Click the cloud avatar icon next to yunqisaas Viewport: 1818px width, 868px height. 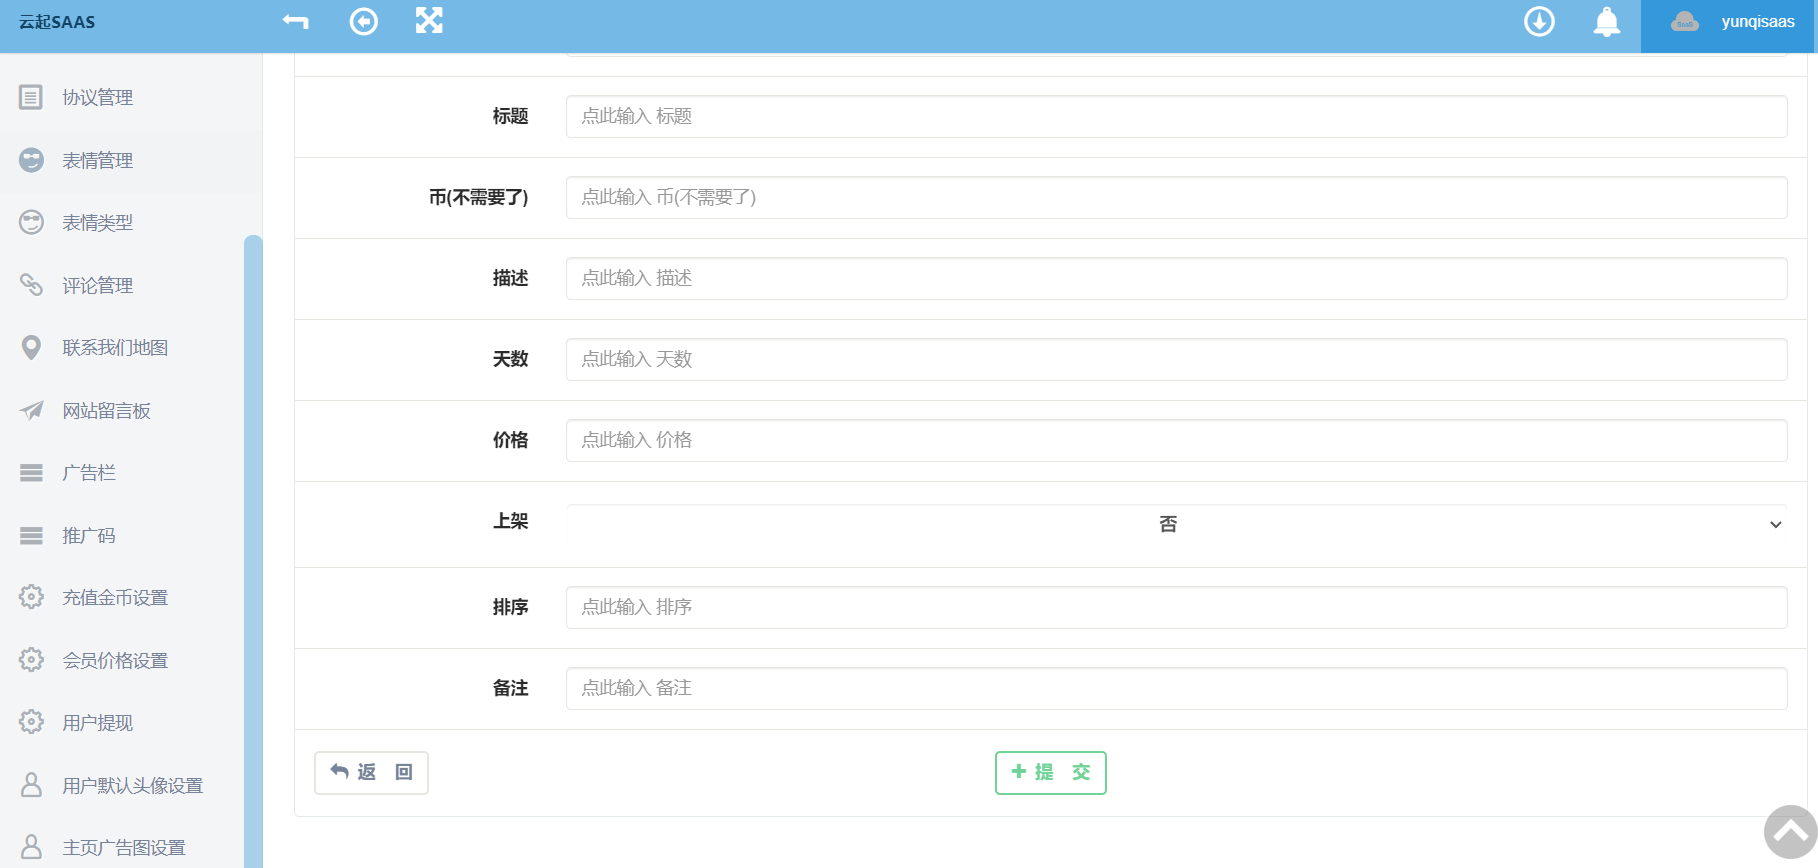click(1685, 22)
